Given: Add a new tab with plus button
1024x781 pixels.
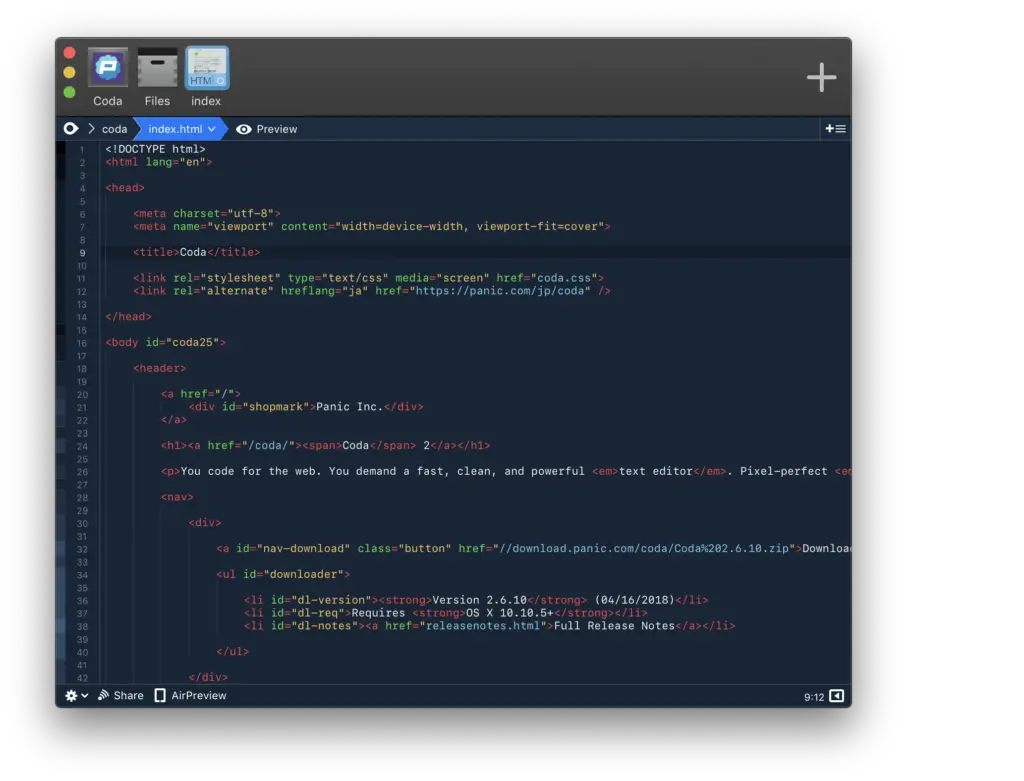Looking at the screenshot, I should click(x=821, y=77).
